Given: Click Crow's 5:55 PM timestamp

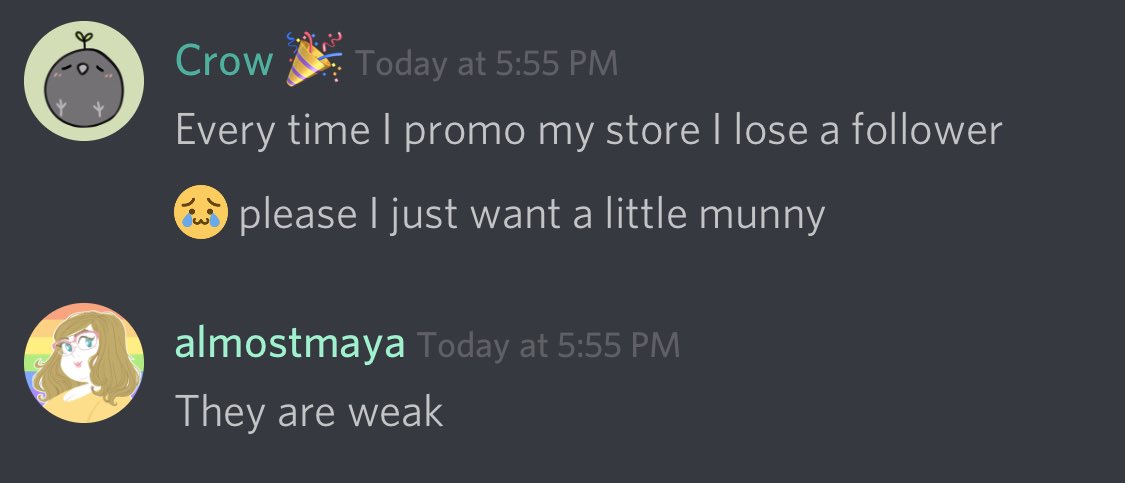Looking at the screenshot, I should pyautogui.click(x=486, y=64).
